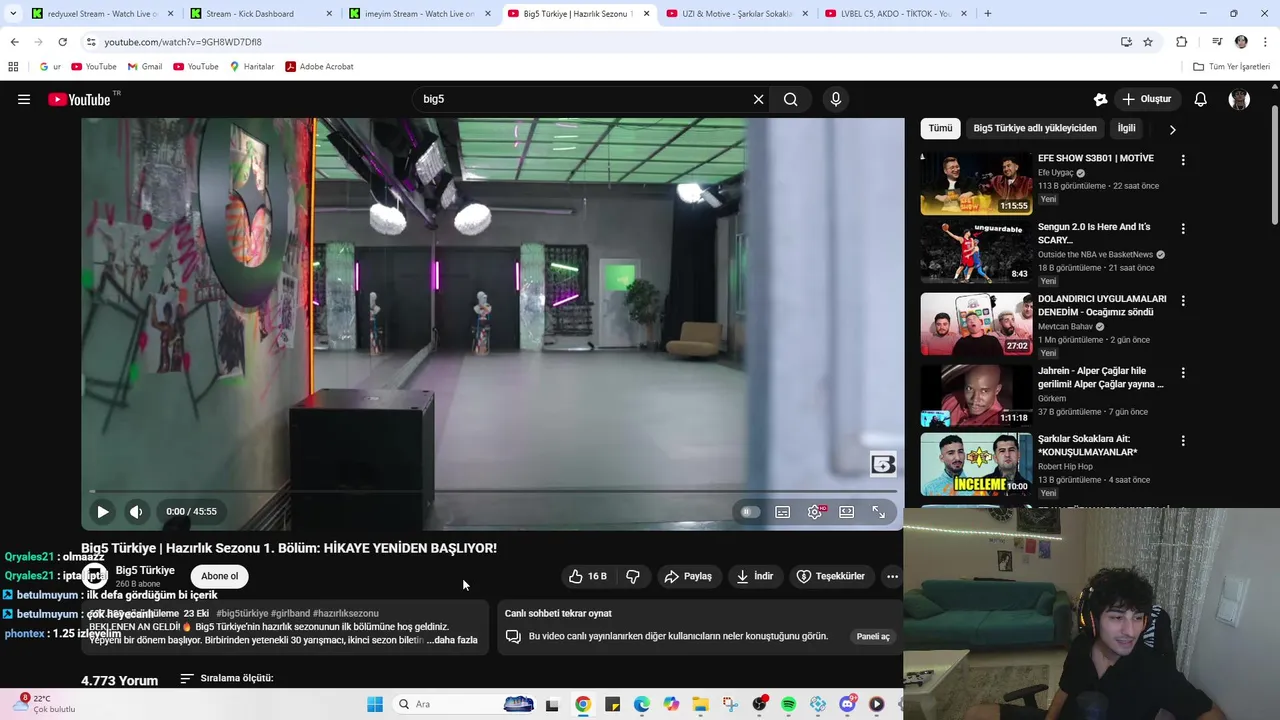Open options for Şarkılar Sokaklara Ait video
This screenshot has height=720, width=1280.
point(1183,441)
